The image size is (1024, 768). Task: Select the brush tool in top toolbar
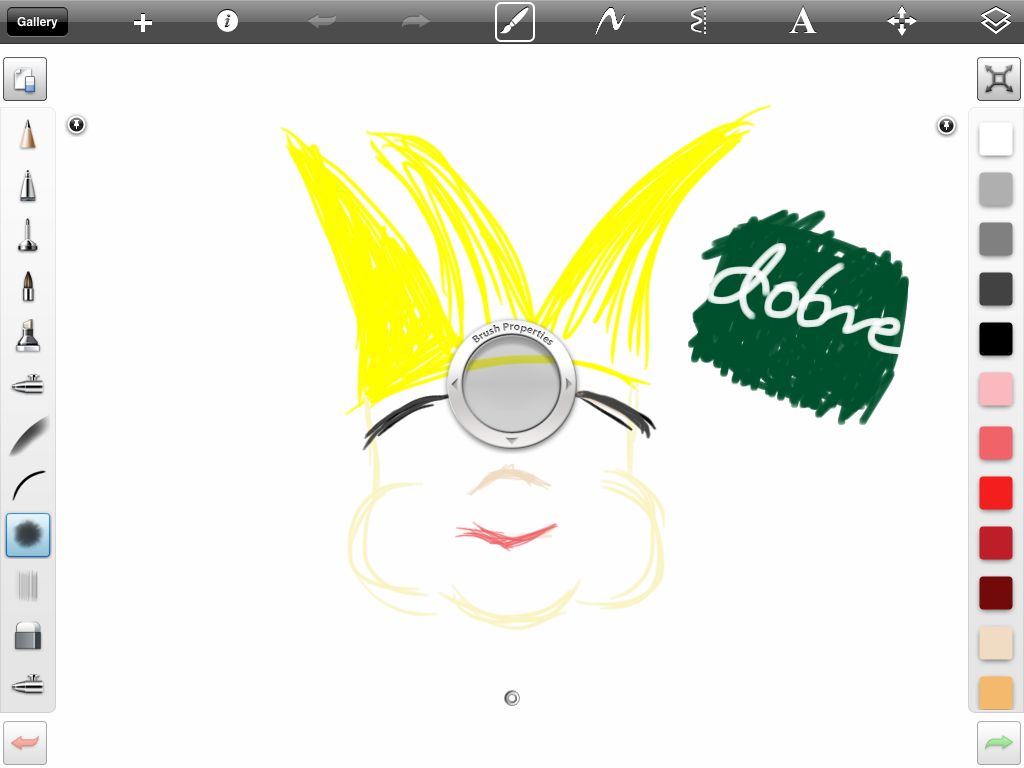pos(515,22)
